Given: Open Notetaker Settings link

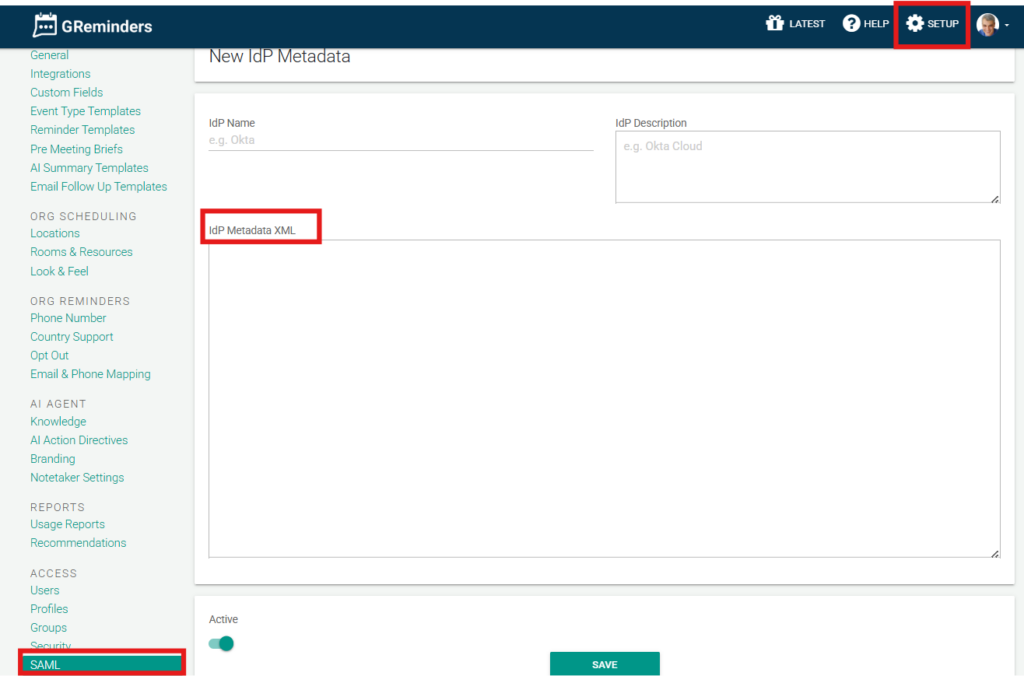Looking at the screenshot, I should (x=77, y=478).
